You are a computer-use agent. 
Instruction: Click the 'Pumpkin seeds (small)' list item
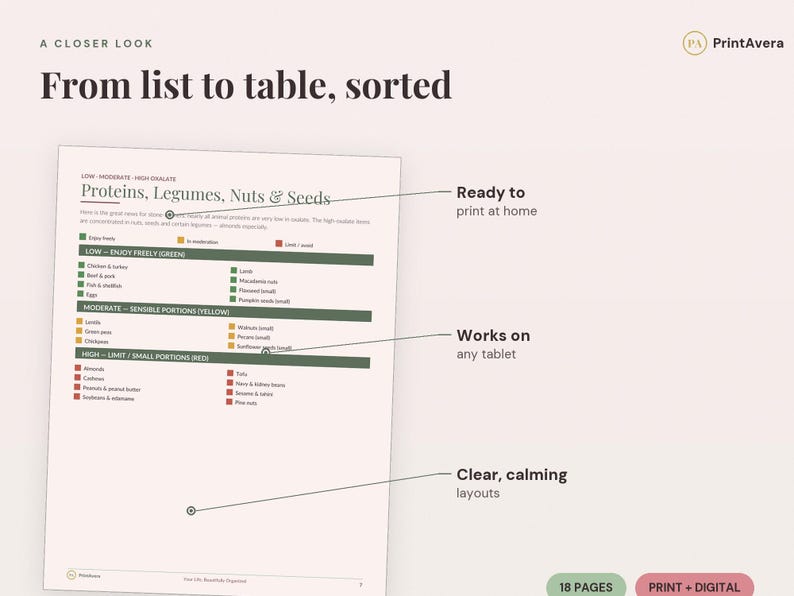coord(260,300)
